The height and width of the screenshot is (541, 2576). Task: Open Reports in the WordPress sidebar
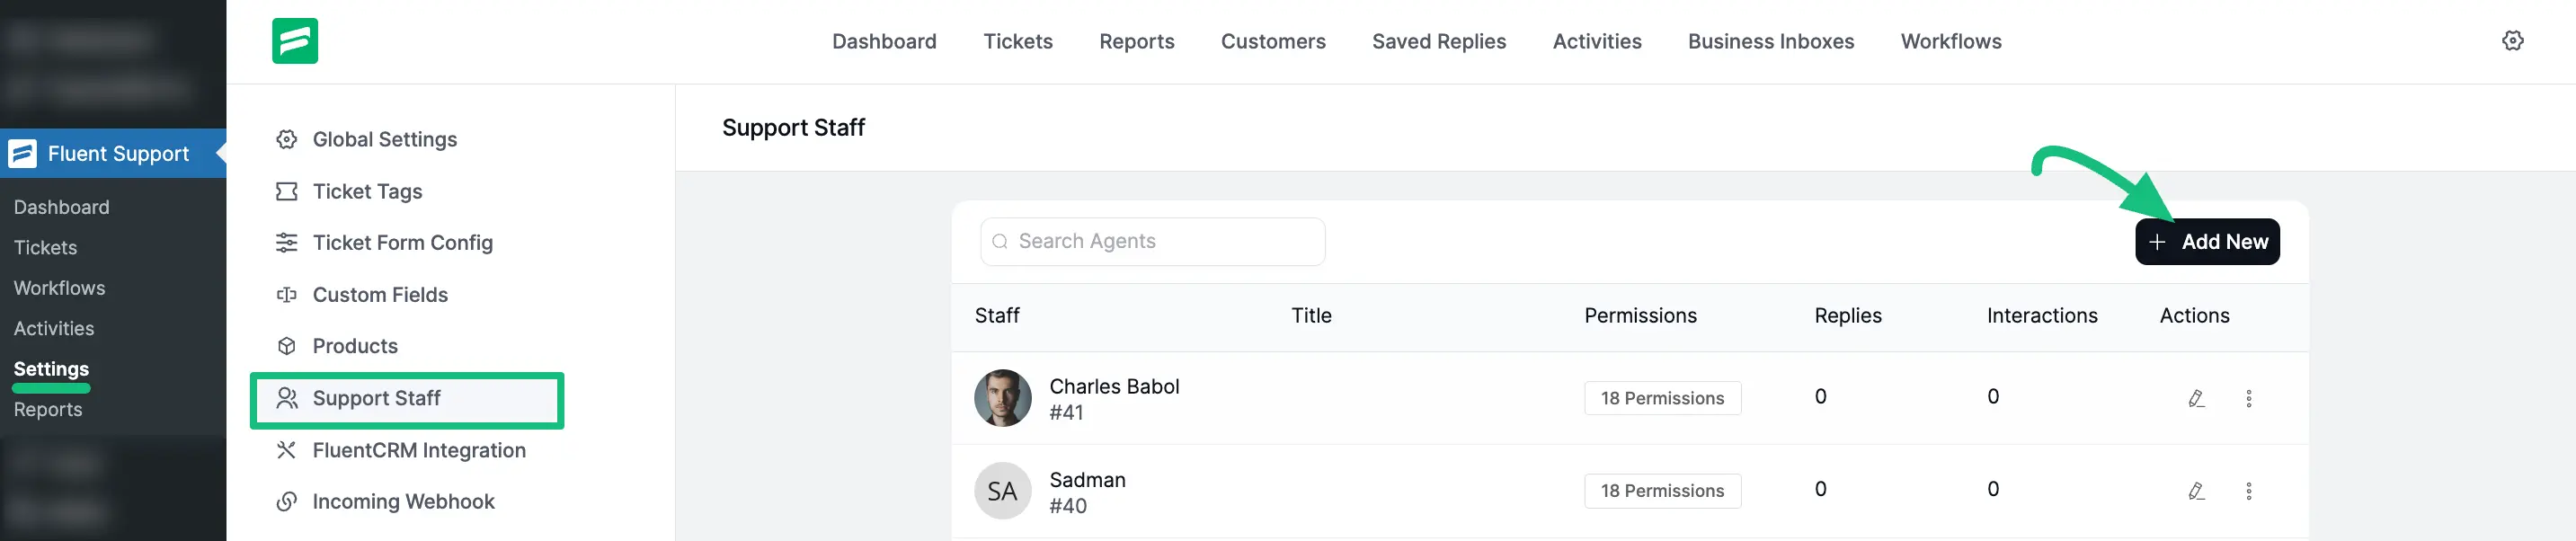coord(48,410)
